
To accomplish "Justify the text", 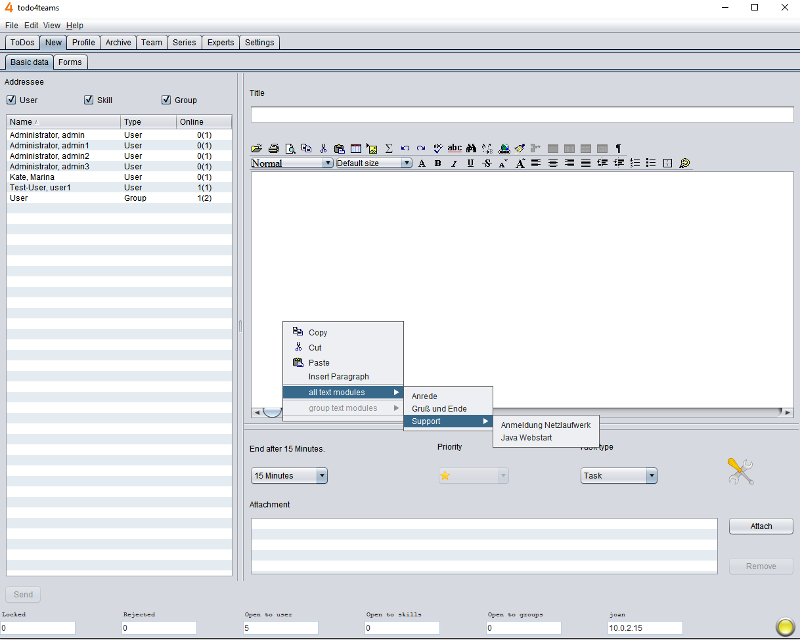I will [586, 163].
